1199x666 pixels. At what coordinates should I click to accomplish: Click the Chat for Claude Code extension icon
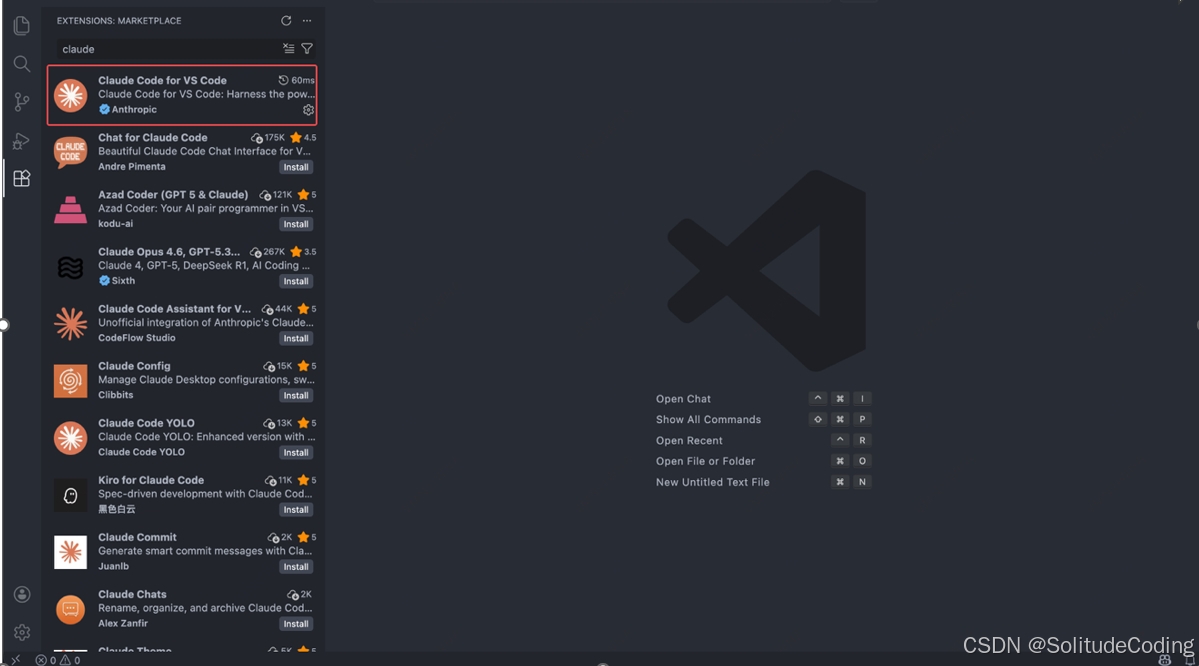pyautogui.click(x=70, y=152)
